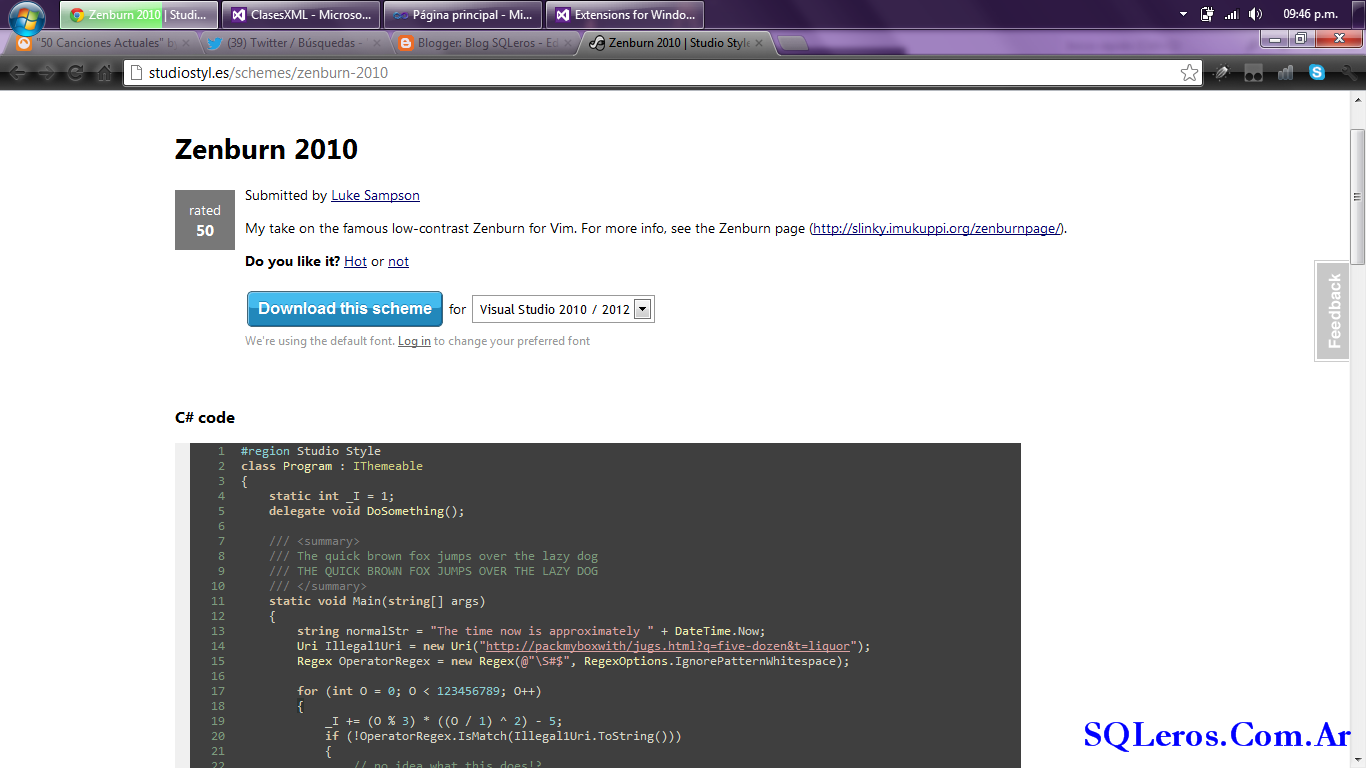This screenshot has width=1366, height=768.
Task: Open the Visual Studio version dropdown
Action: point(563,310)
